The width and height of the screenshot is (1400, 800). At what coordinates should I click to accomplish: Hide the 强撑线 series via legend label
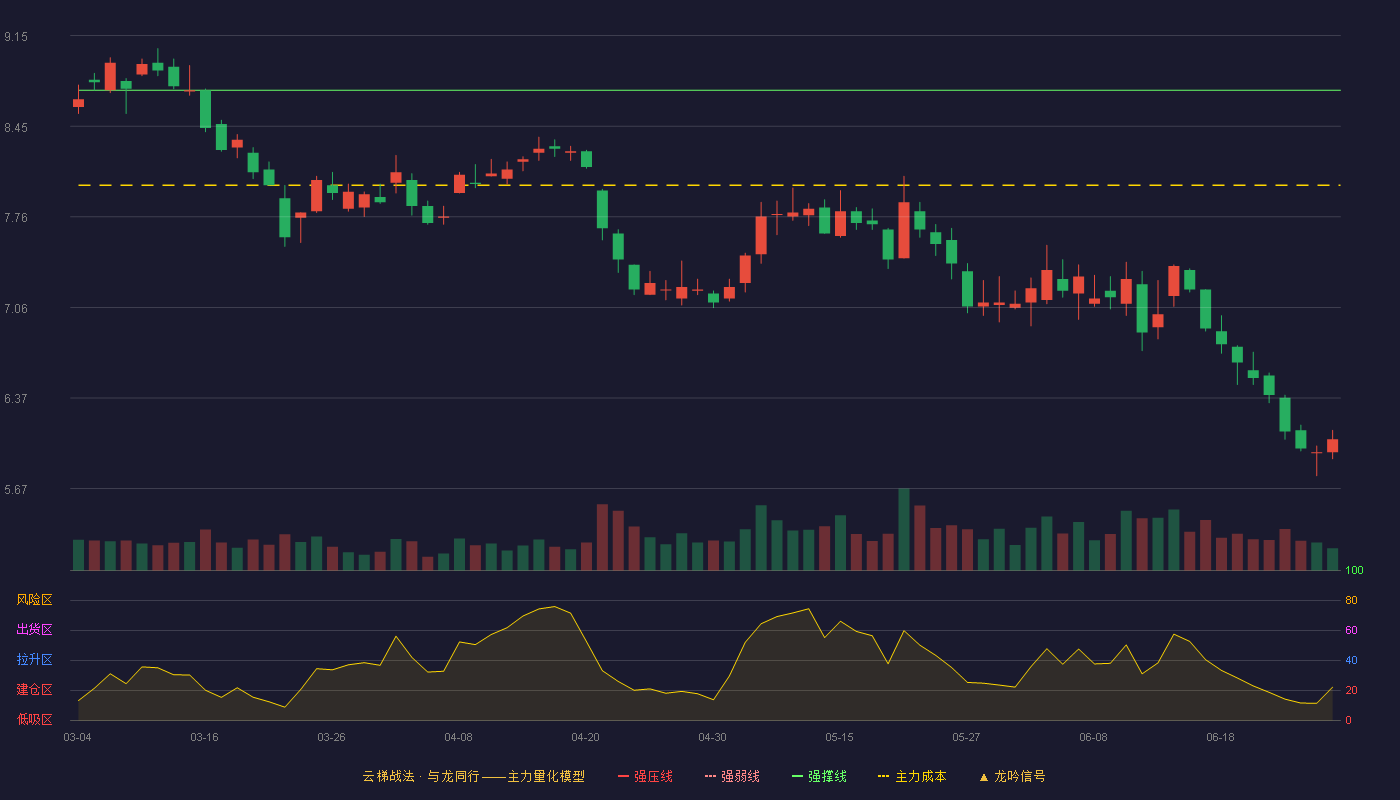pos(827,776)
